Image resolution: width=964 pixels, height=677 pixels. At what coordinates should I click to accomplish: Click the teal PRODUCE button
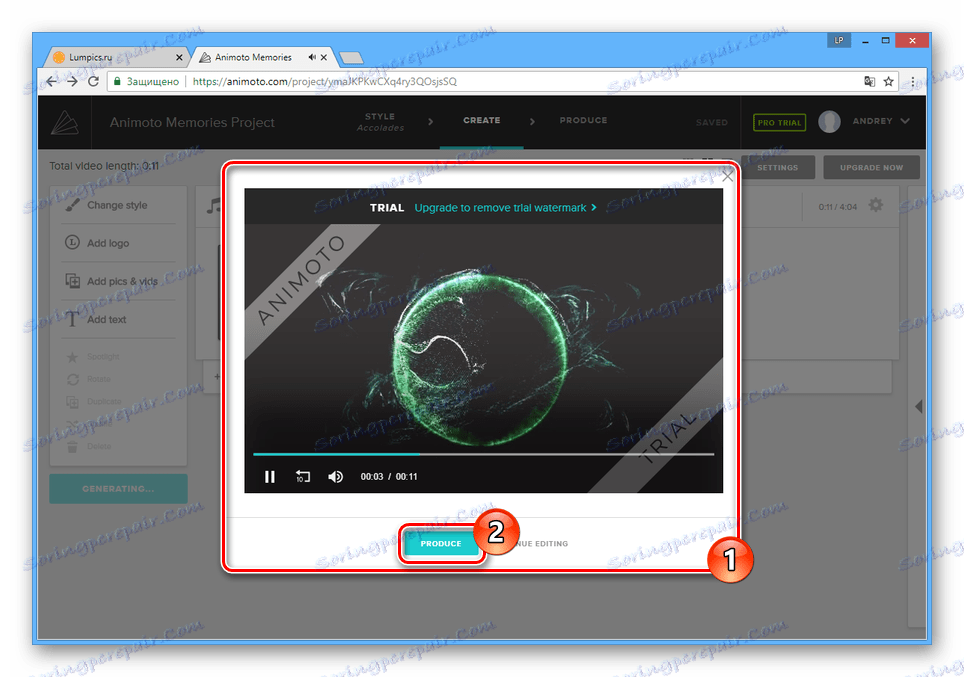(441, 544)
